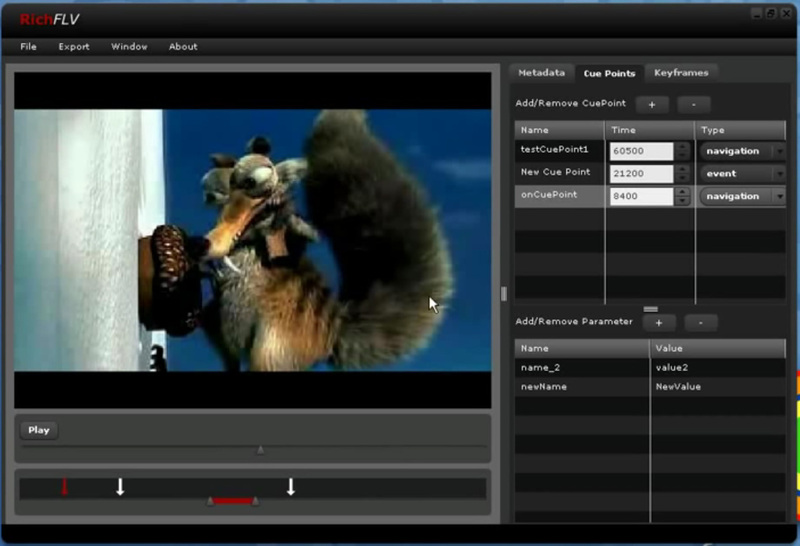
Task: Restore the RichFLV window size
Action: click(771, 14)
